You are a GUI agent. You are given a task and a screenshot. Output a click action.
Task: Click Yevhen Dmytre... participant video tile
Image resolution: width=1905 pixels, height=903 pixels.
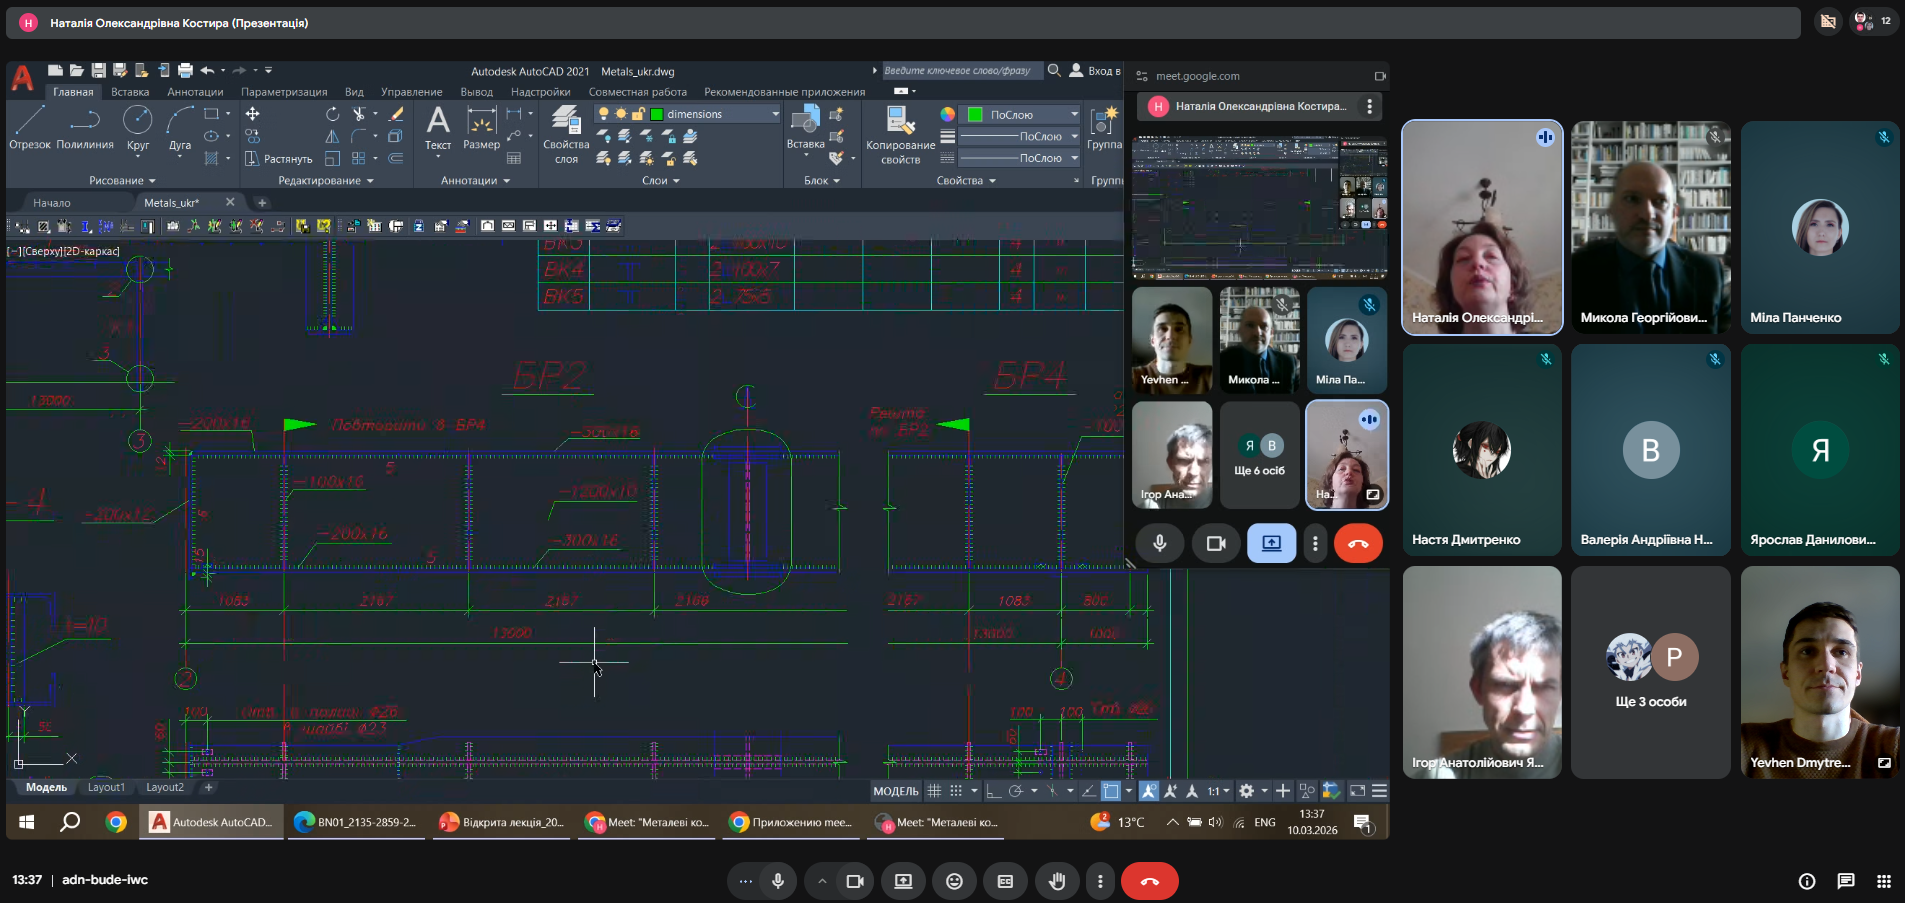(x=1819, y=672)
